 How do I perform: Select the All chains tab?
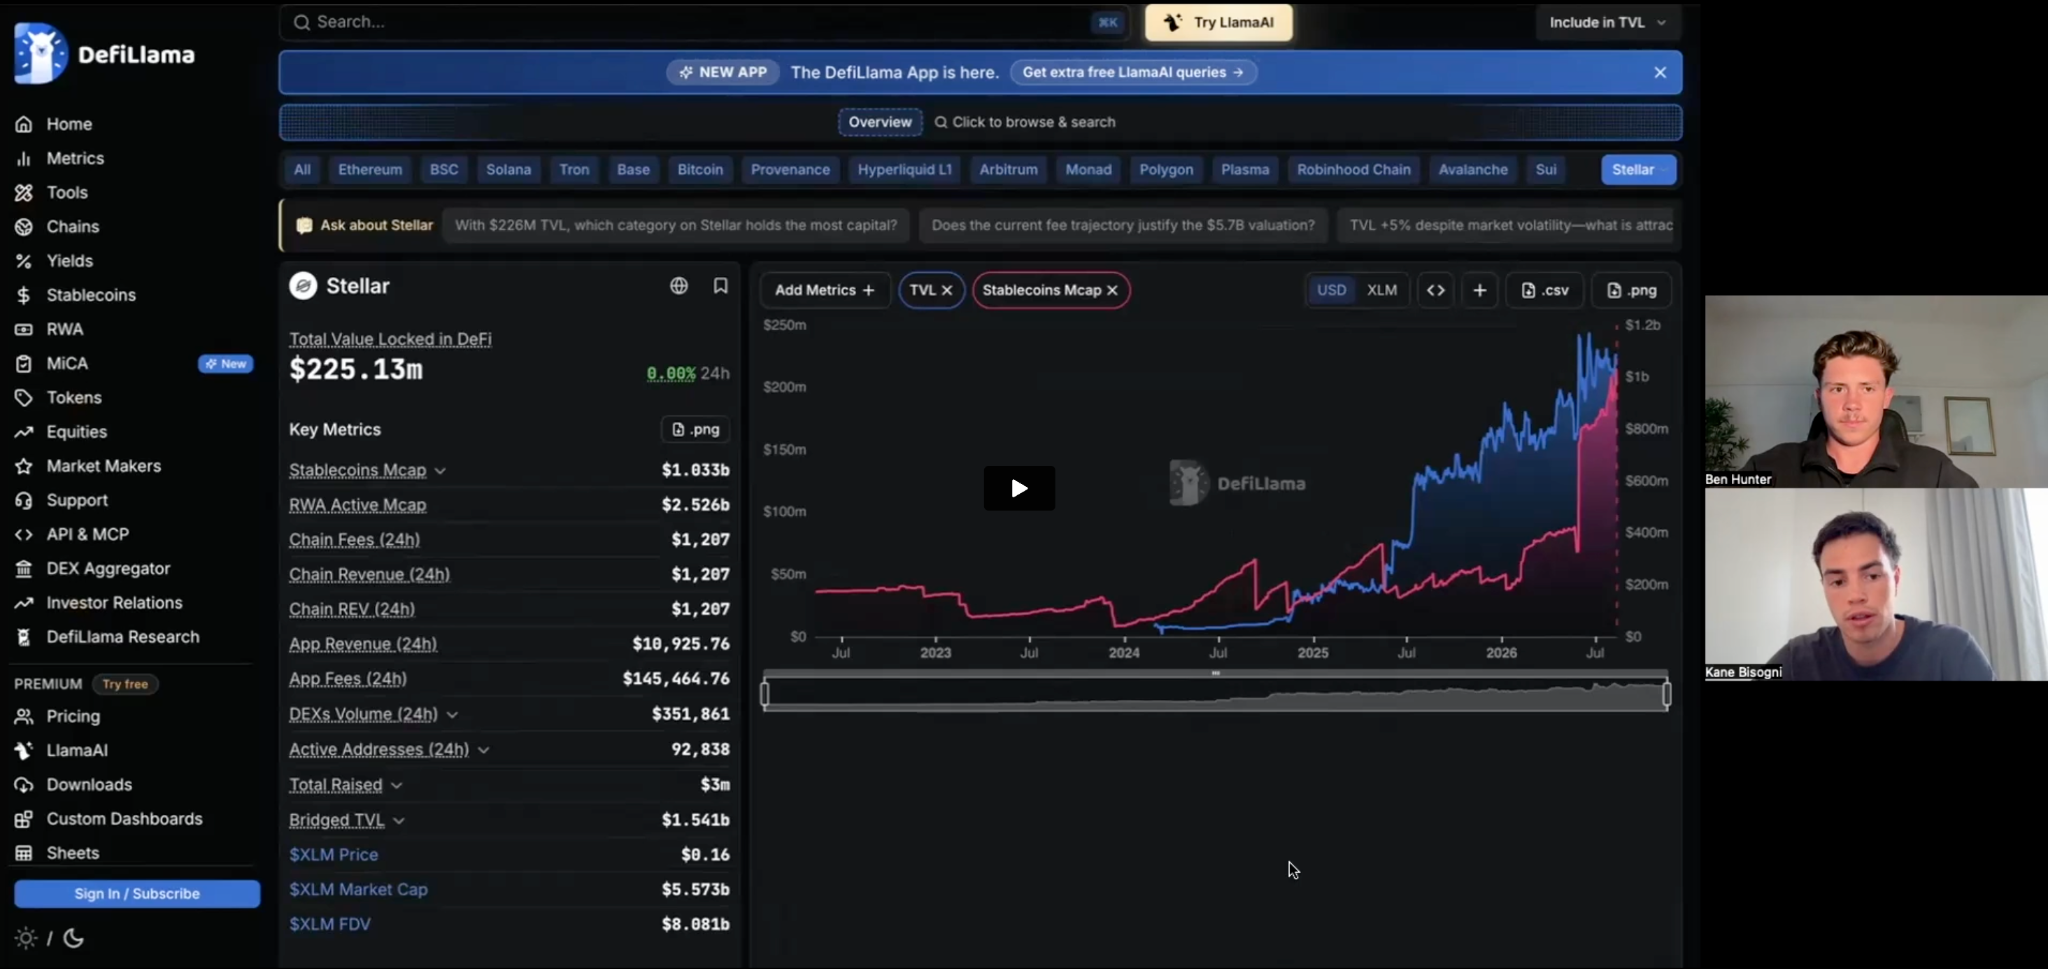(x=302, y=170)
